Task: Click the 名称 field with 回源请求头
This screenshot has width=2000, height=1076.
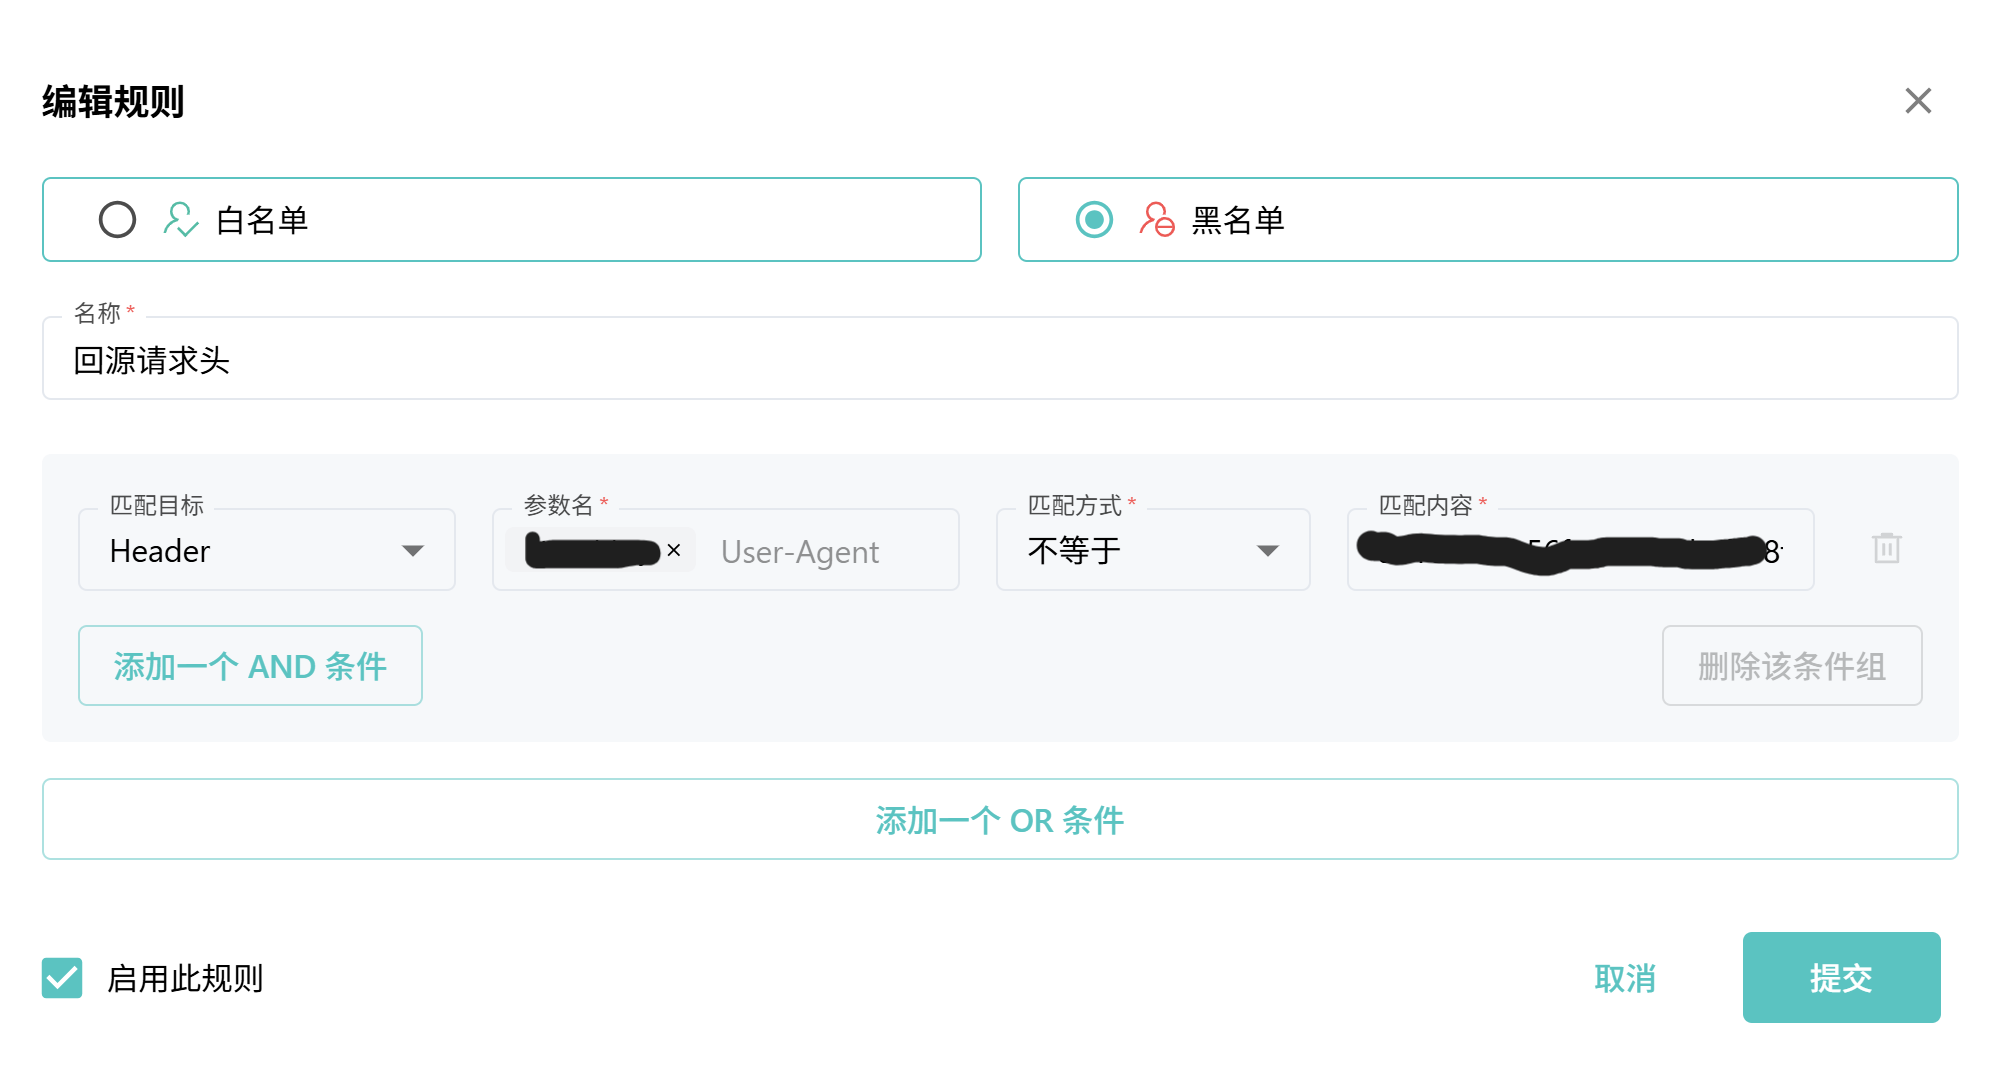Action: coord(1000,360)
